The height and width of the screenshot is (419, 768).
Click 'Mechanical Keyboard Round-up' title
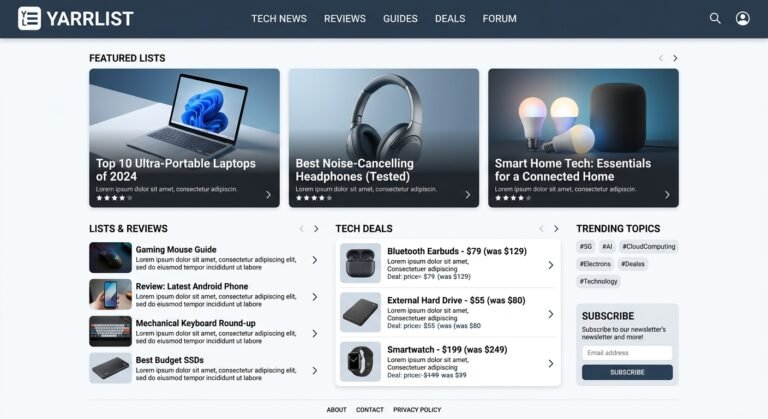coord(195,323)
